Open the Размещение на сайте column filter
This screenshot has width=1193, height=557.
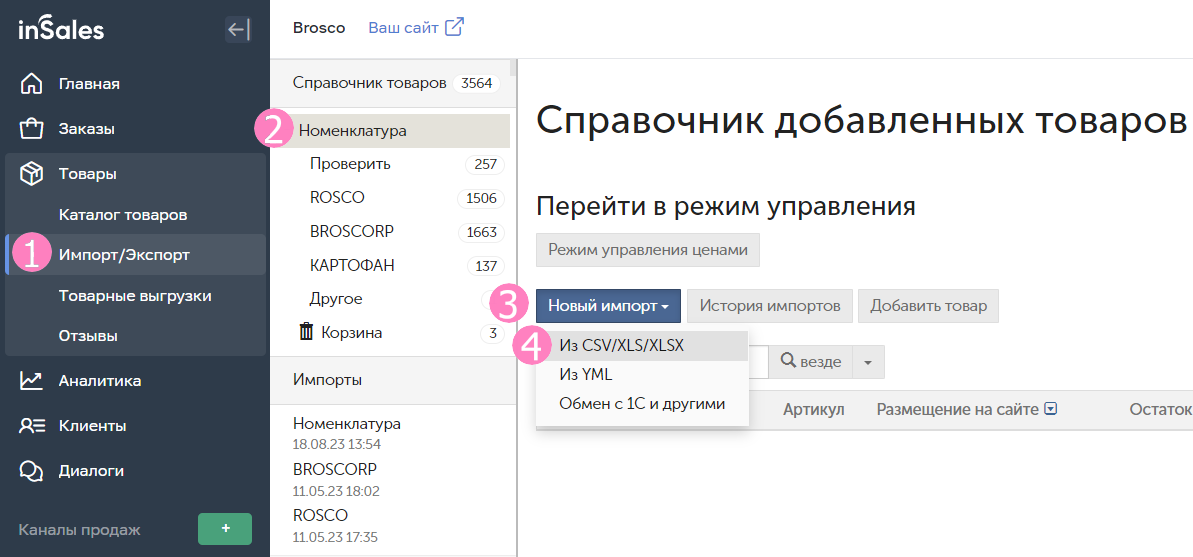(x=1051, y=409)
